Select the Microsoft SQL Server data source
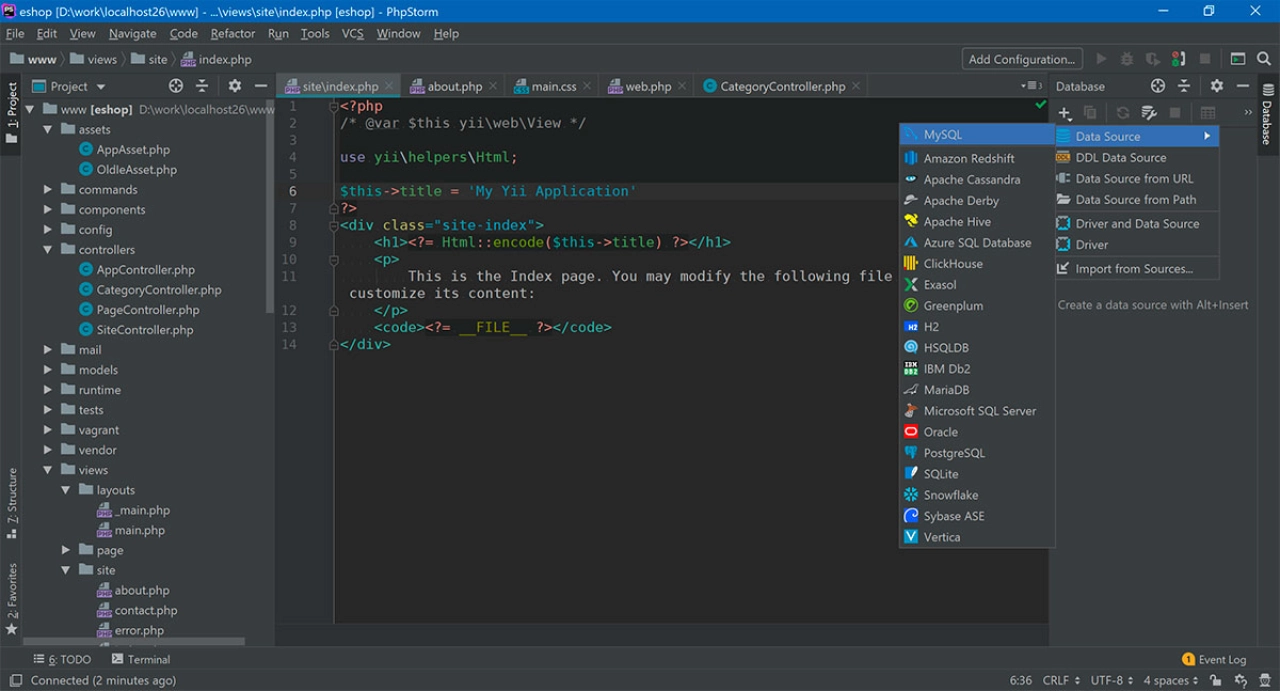The image size is (1280, 691). (977, 411)
